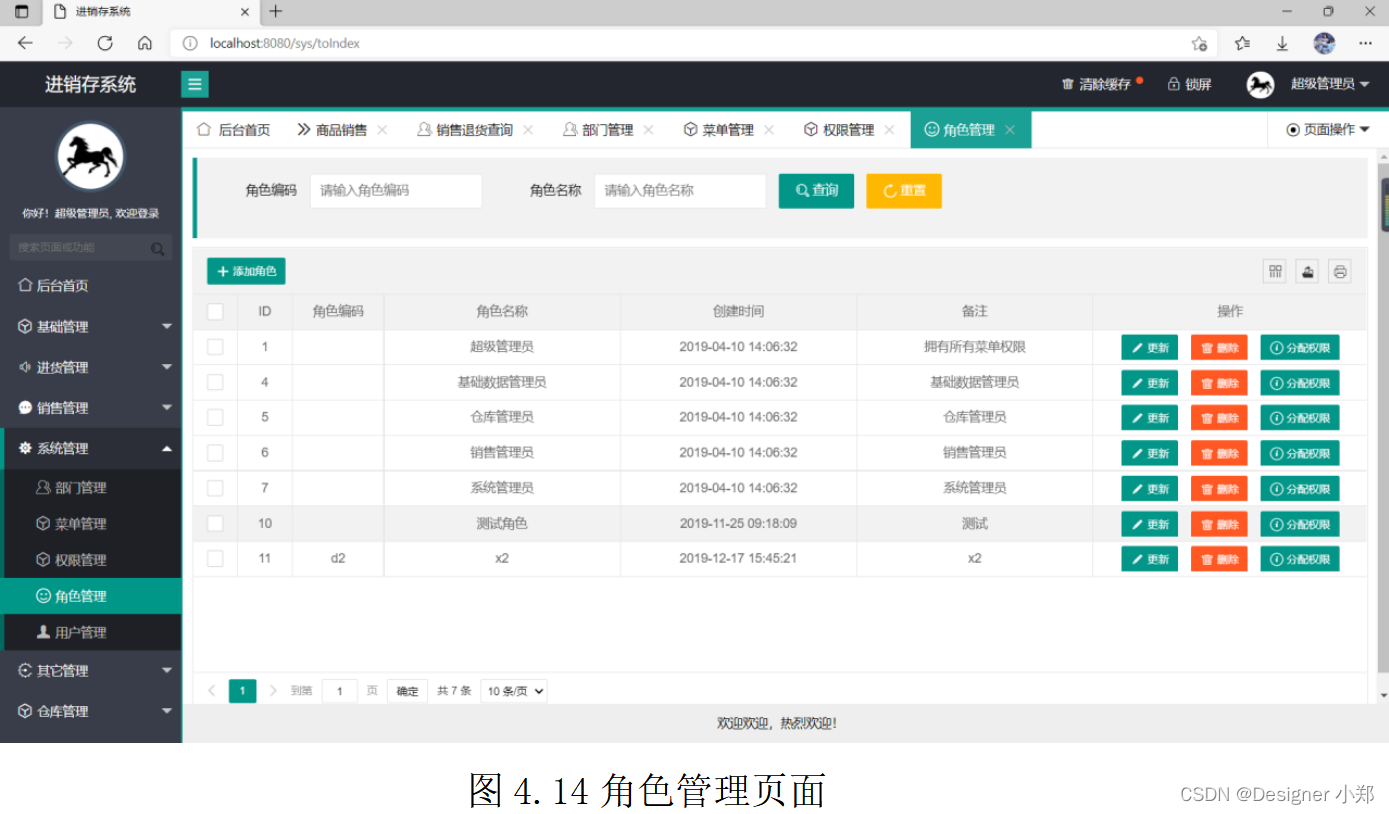1389x814 pixels.
Task: Click the previous page arrow in pagination
Action: [211, 691]
